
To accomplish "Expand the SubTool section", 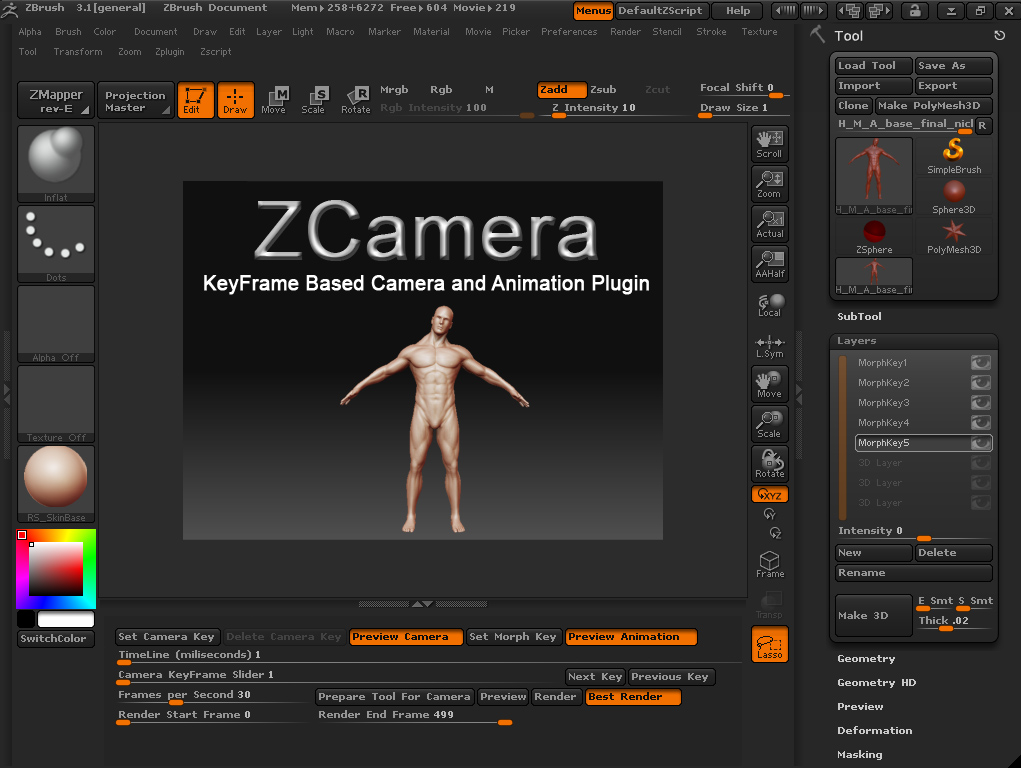I will click(x=859, y=317).
